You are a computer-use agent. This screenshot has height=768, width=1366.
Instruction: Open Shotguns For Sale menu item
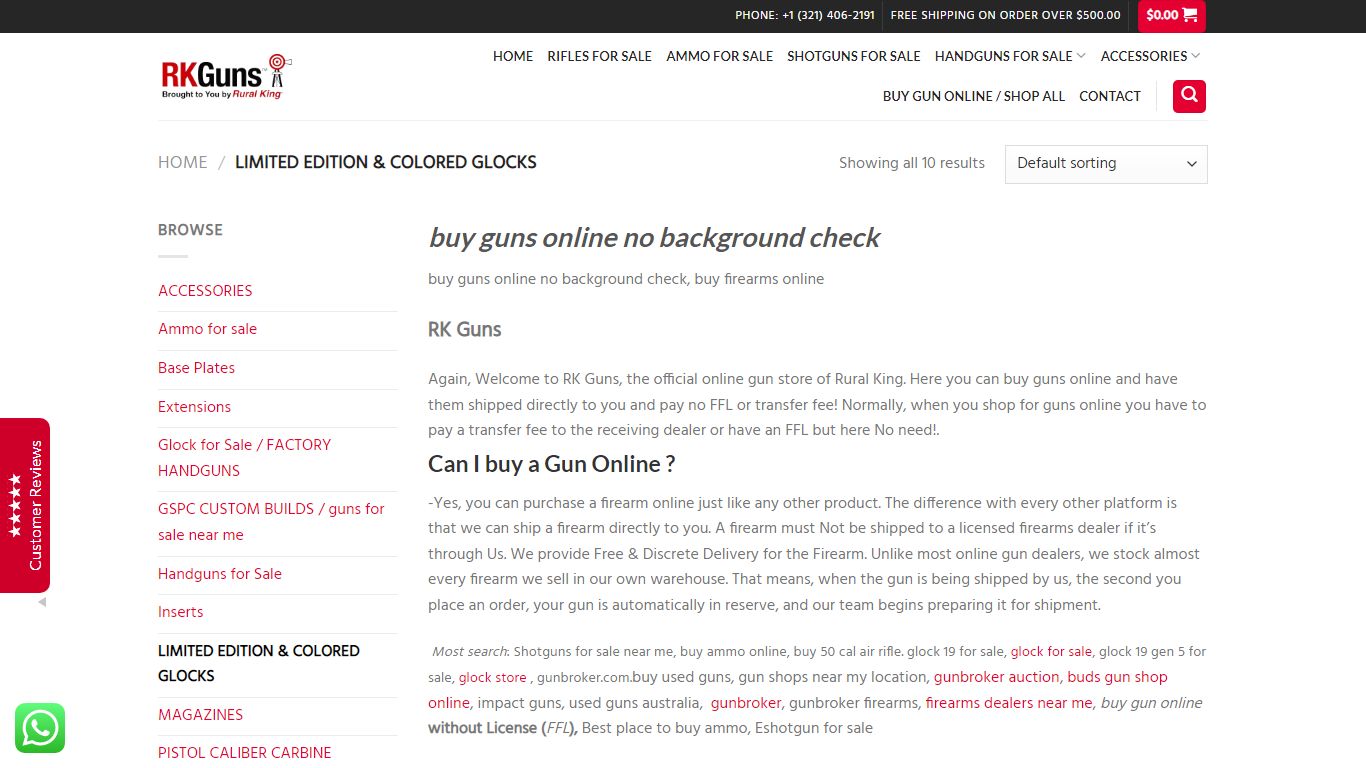(x=853, y=56)
